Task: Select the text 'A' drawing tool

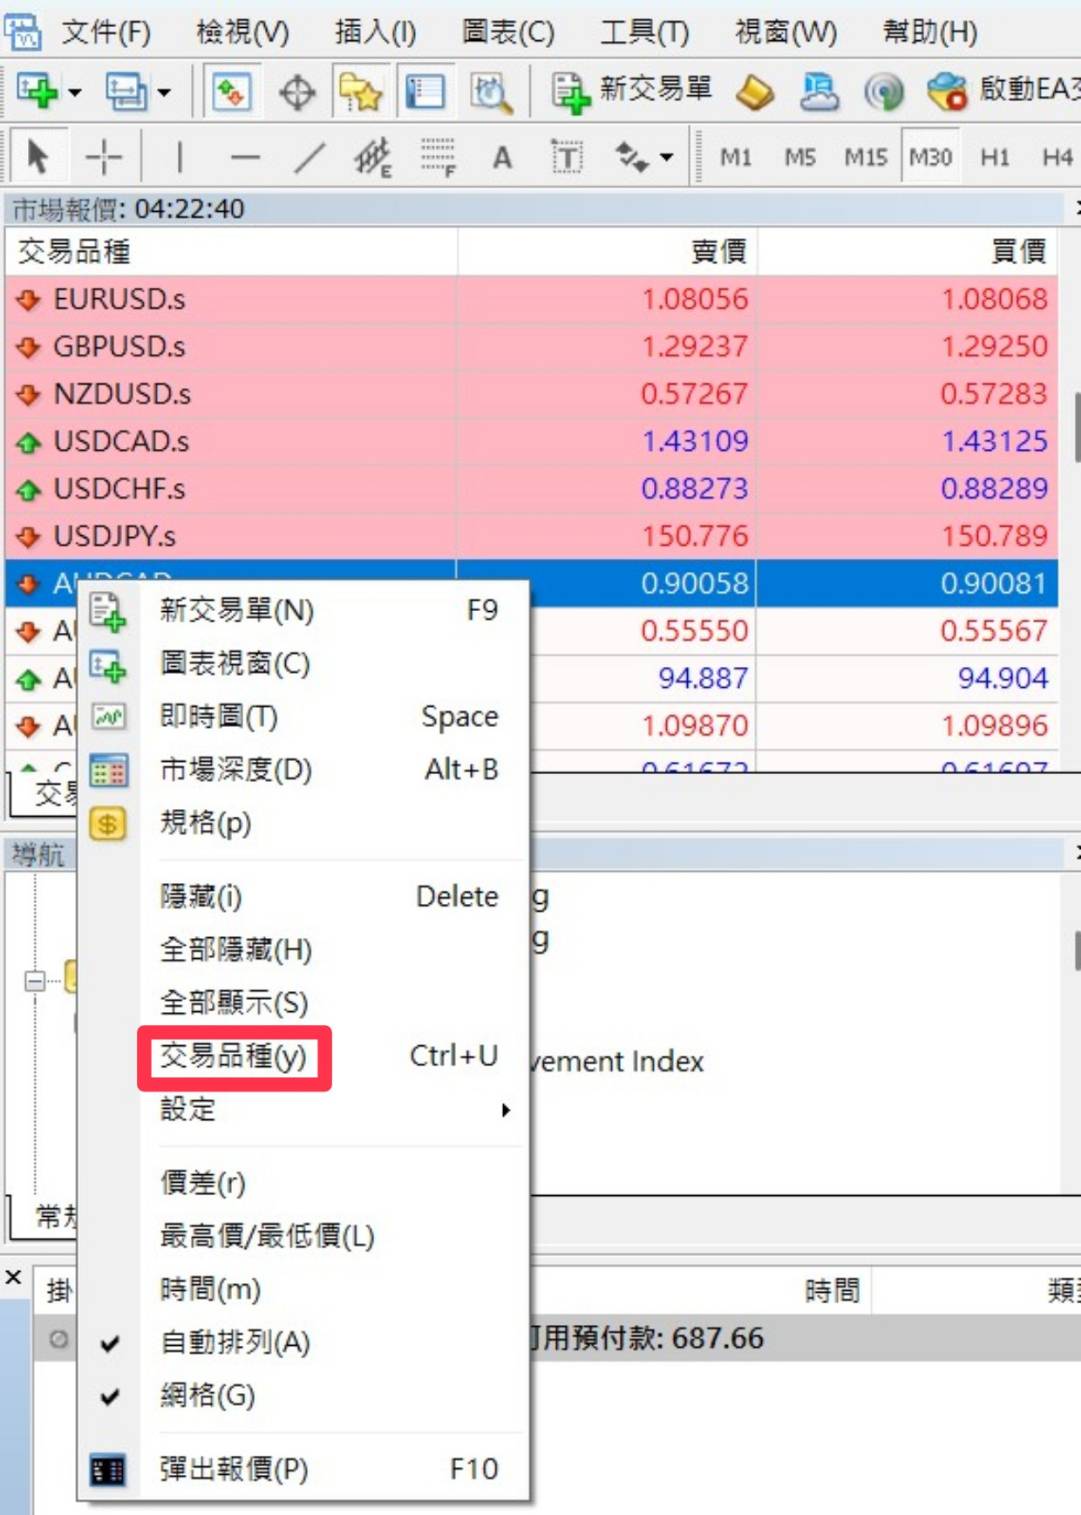Action: (x=502, y=157)
